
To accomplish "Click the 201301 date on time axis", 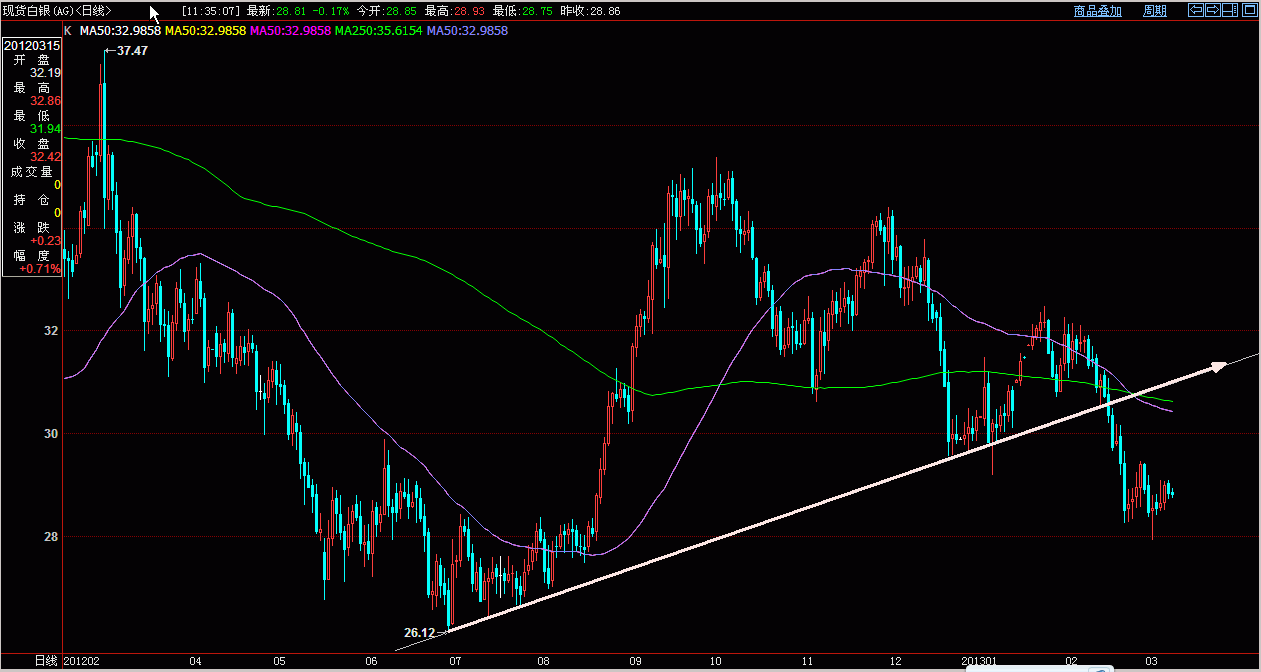I will [x=980, y=661].
